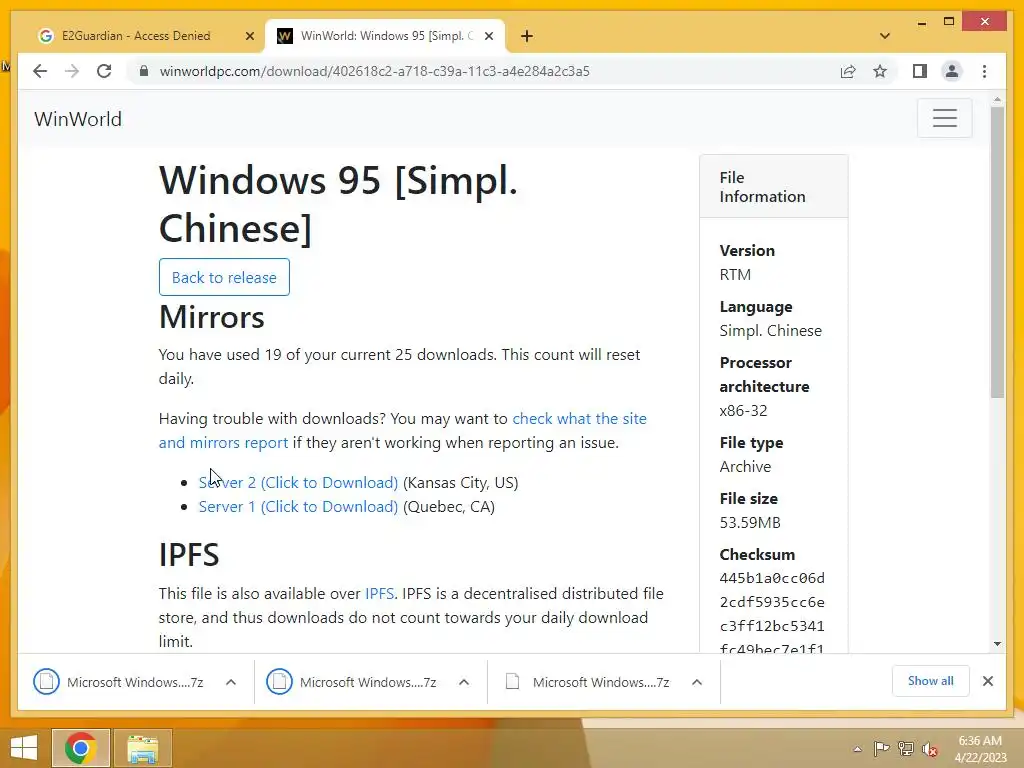Image resolution: width=1024 pixels, height=768 pixels.
Task: Select the checksum starting 445b1a0cc06d
Action: click(772, 614)
